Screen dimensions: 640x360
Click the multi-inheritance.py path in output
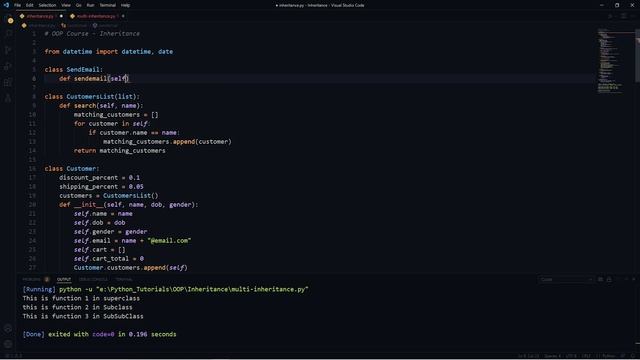click(202, 289)
